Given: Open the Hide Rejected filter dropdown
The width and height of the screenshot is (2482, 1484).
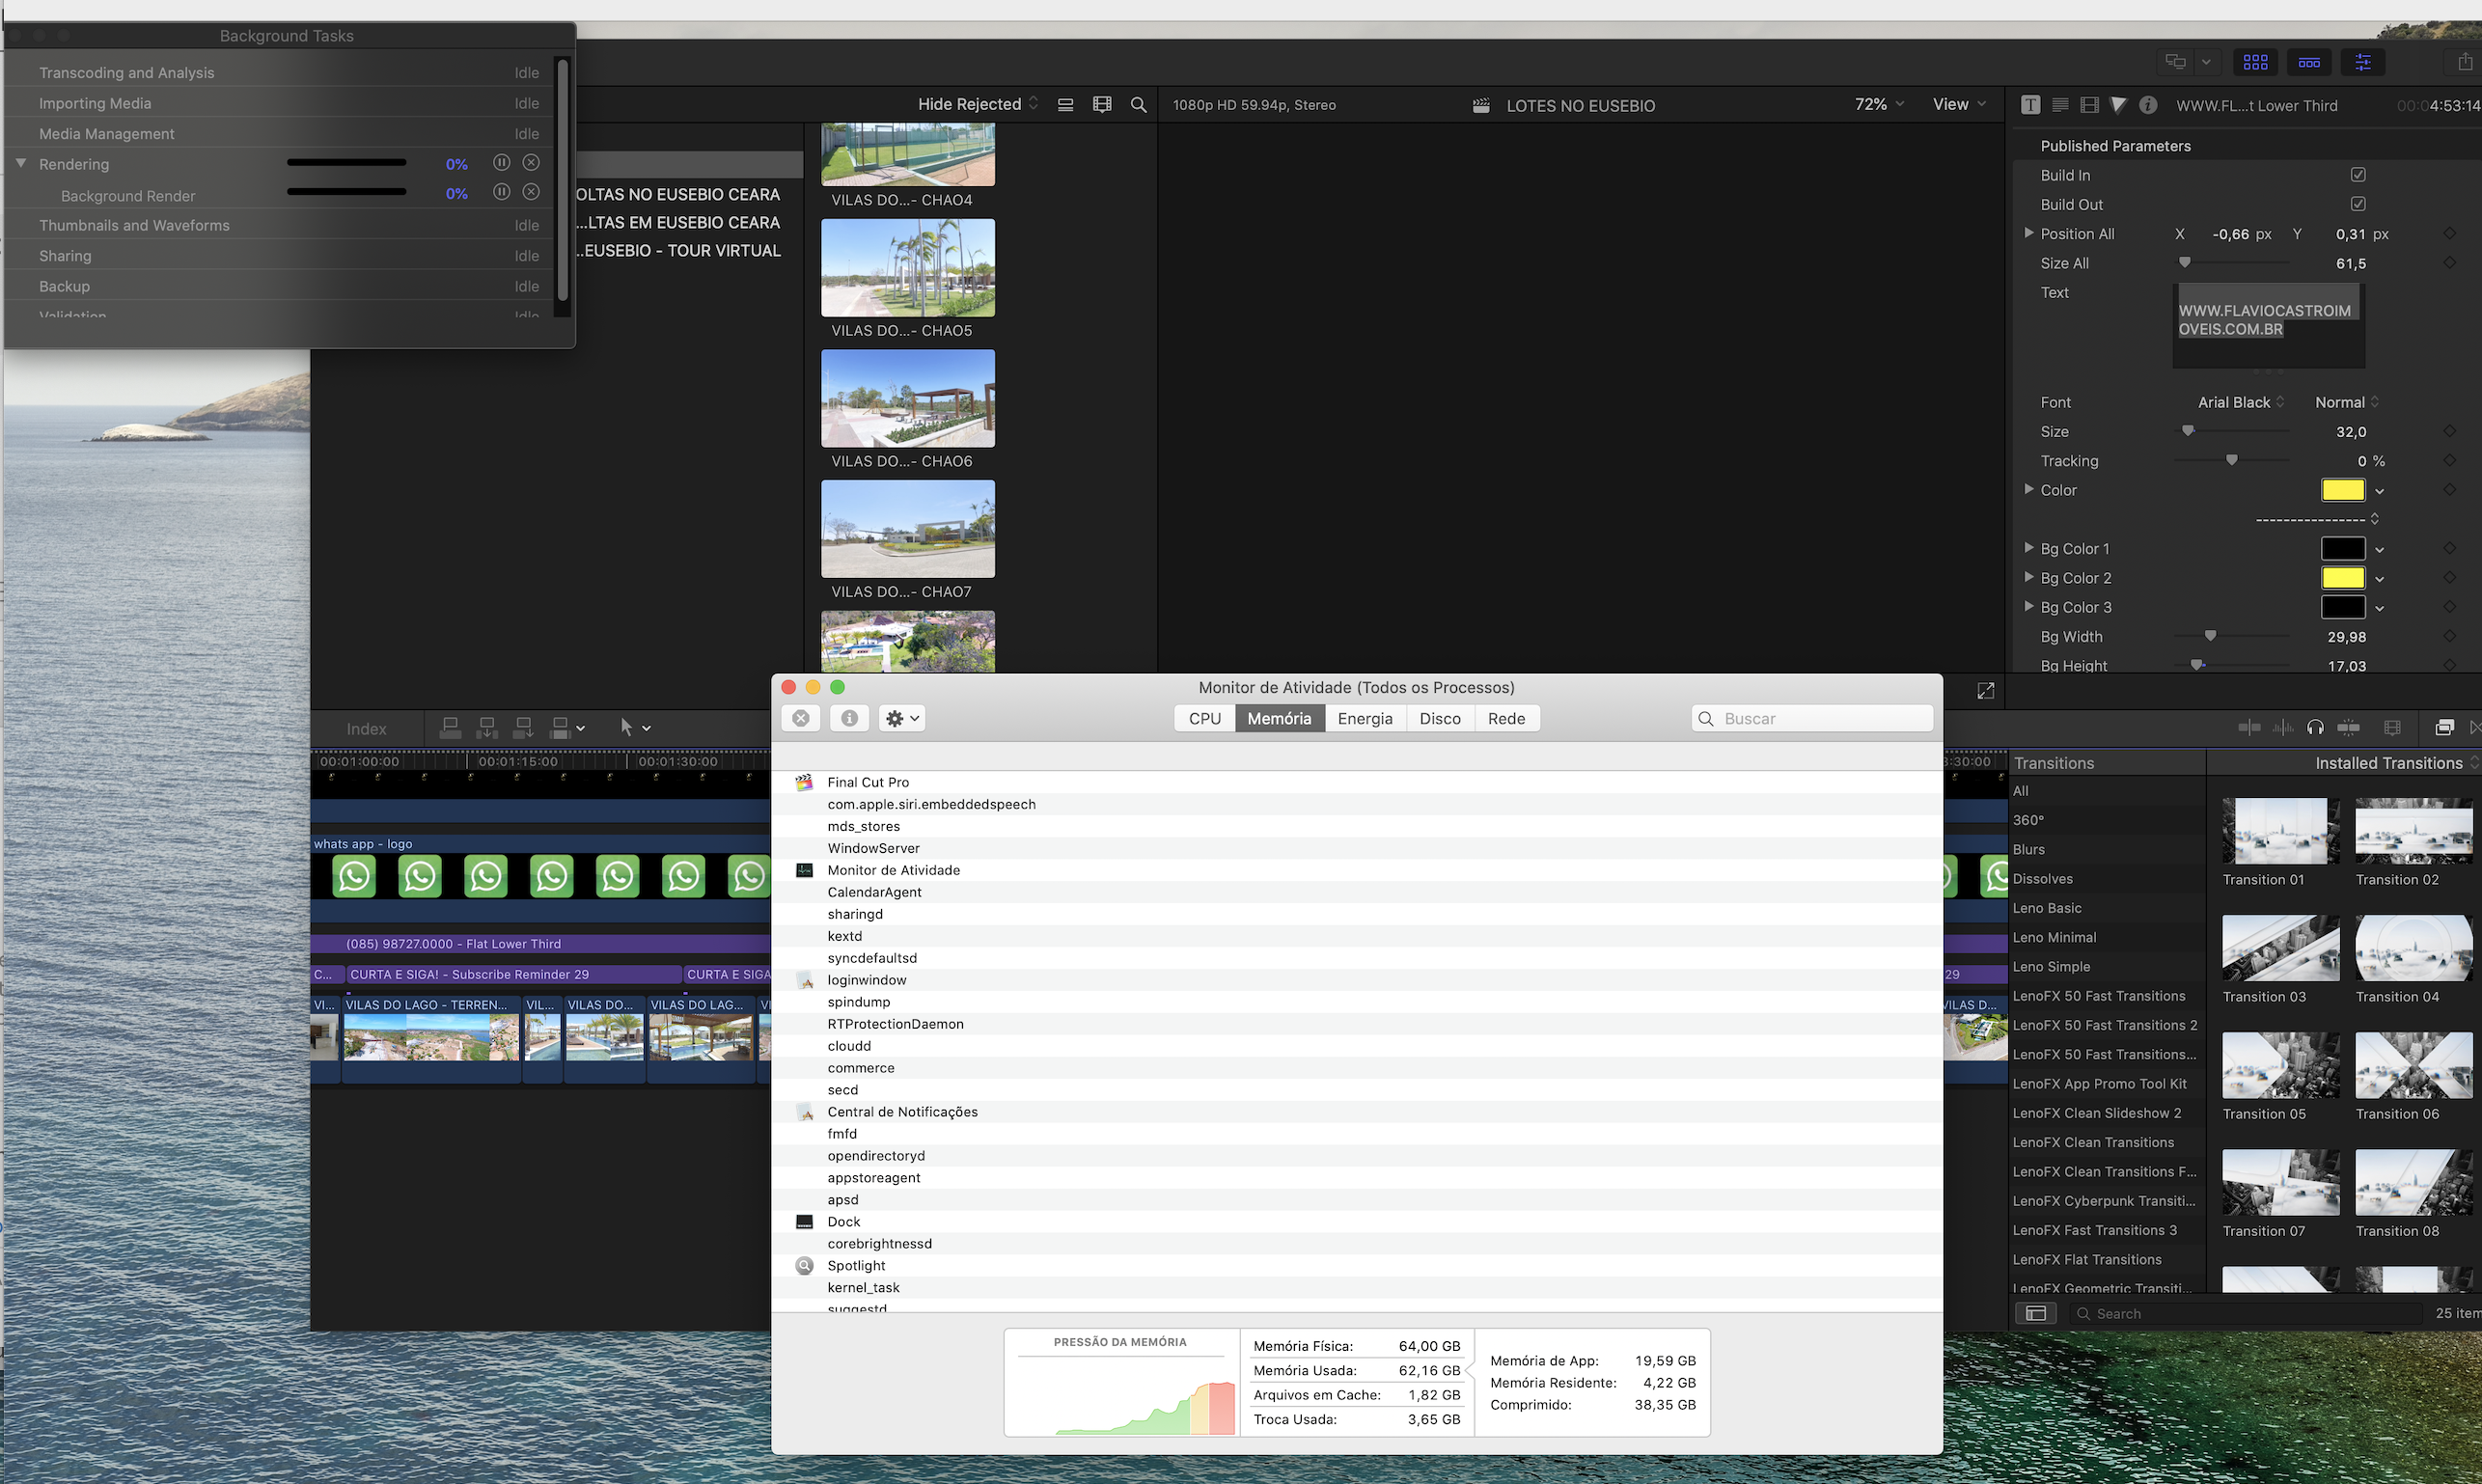Looking at the screenshot, I should [977, 104].
